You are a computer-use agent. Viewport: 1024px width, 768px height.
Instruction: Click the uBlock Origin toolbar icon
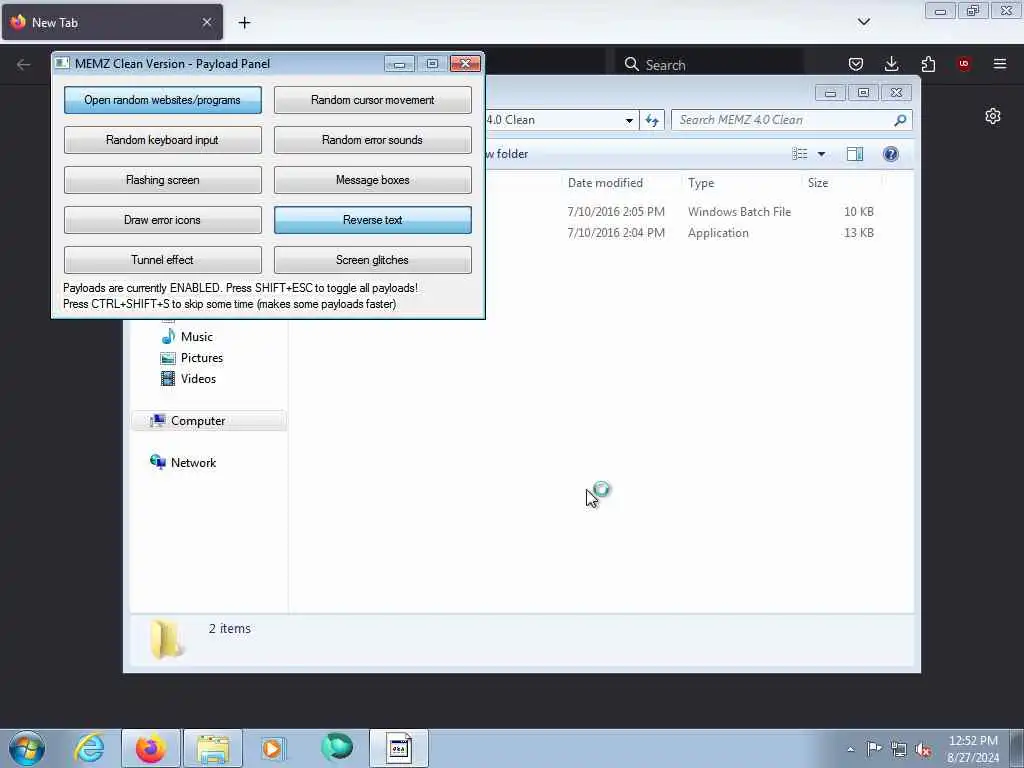(x=963, y=64)
